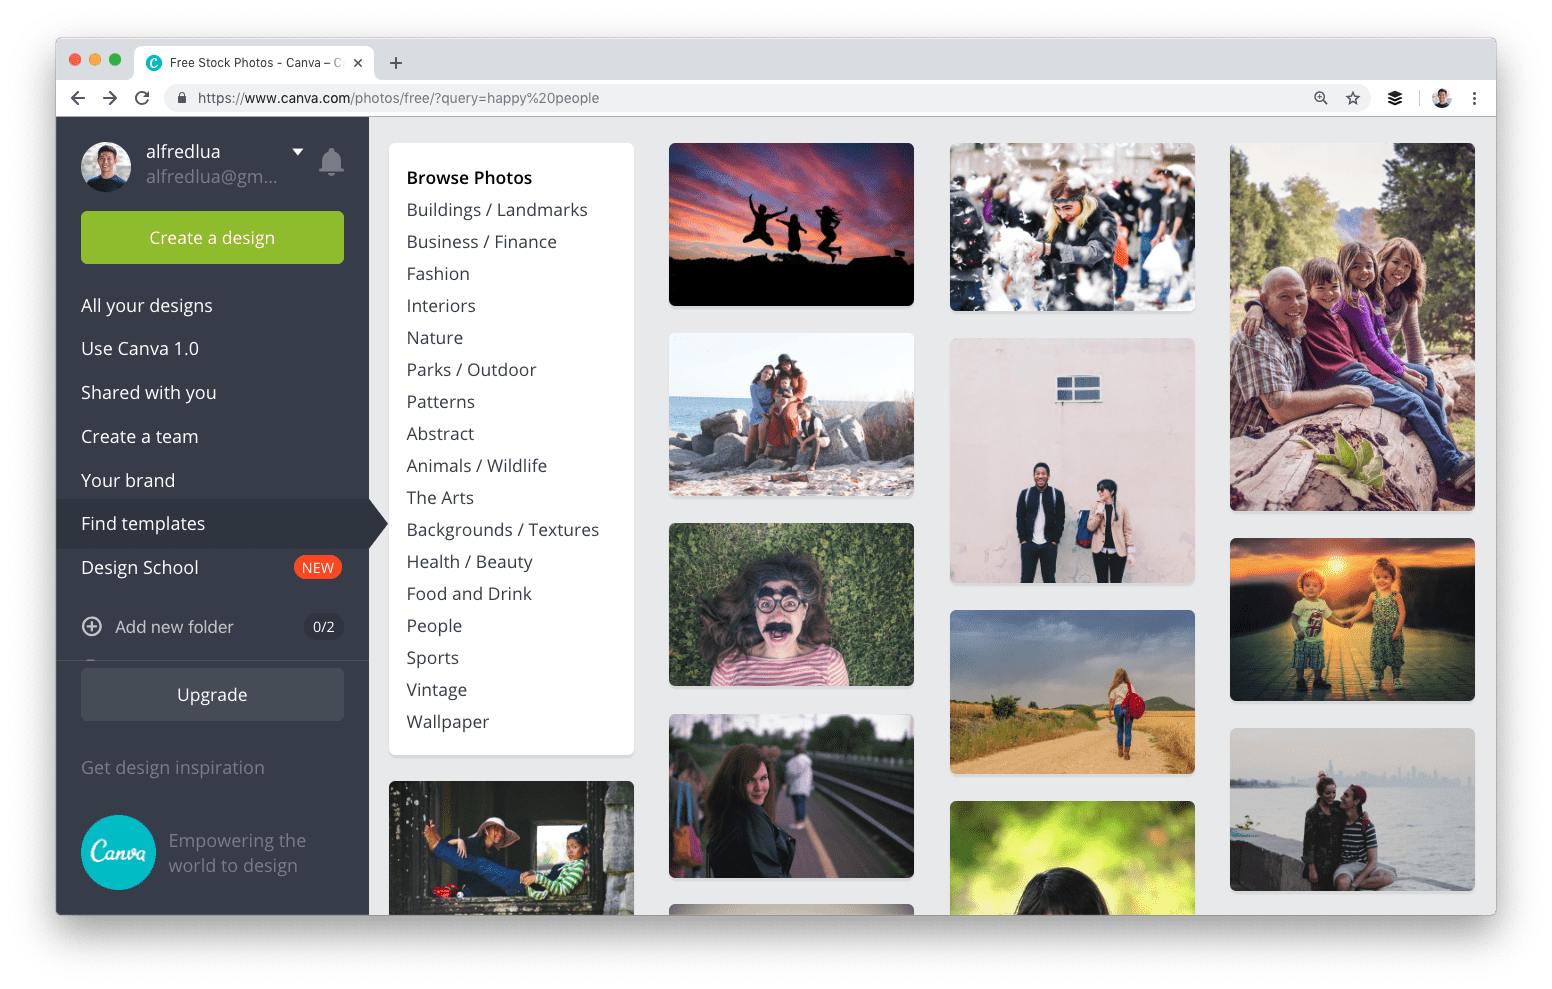Screen dimensions: 1552x989
Task: Open Chrome's three-dot menu
Action: click(1475, 98)
